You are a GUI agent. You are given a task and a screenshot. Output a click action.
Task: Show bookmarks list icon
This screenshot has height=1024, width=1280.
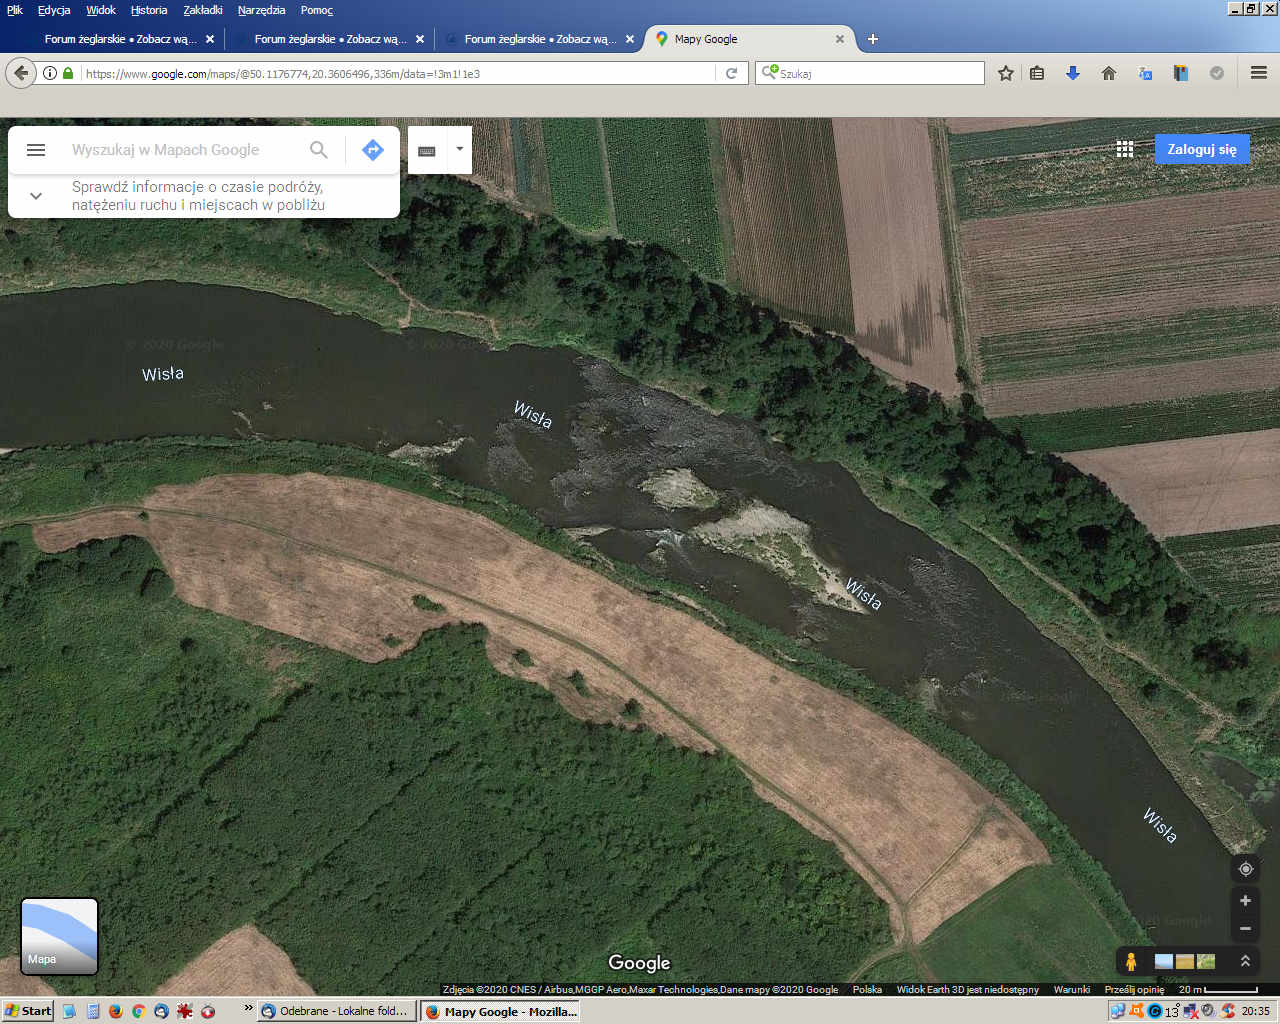1037,73
